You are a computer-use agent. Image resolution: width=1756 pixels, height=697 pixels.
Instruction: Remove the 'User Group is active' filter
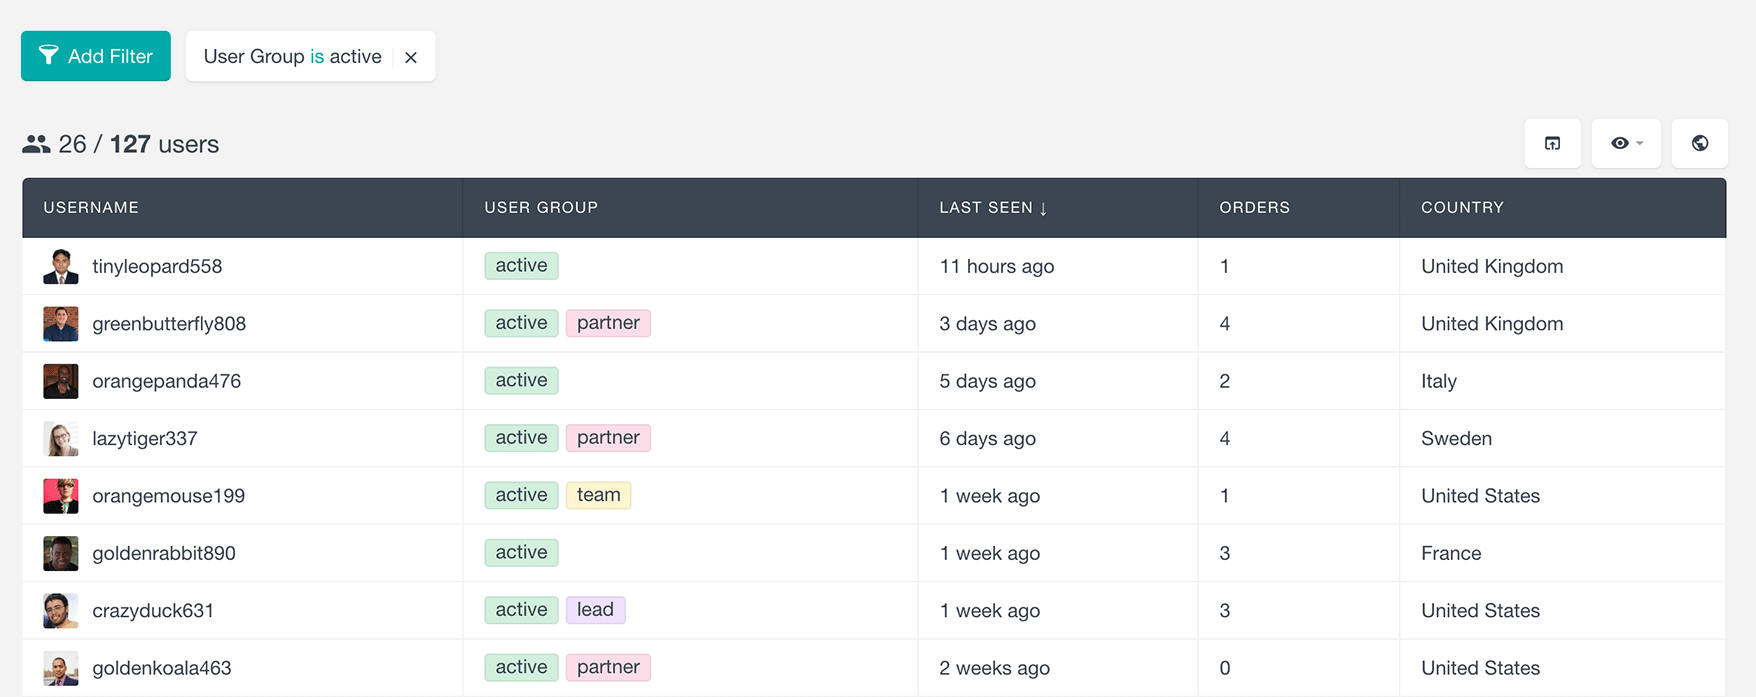coord(411,57)
